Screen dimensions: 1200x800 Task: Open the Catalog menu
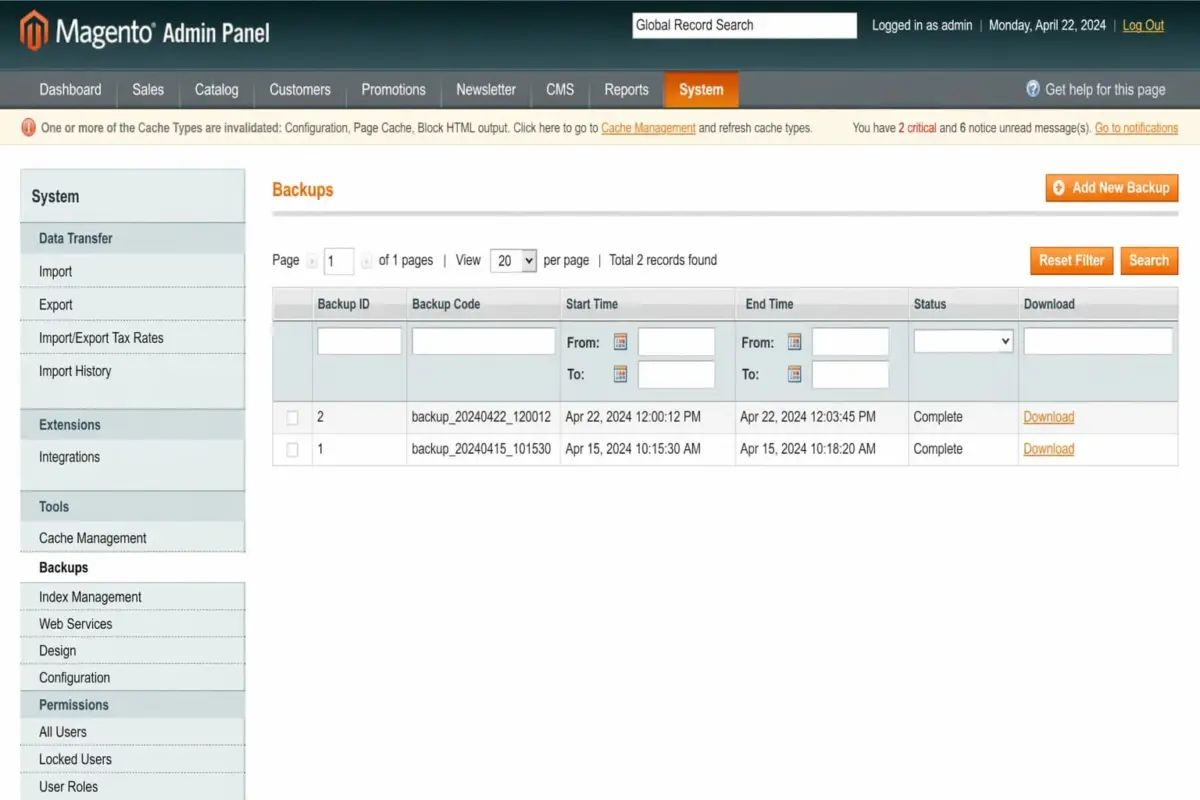pyautogui.click(x=216, y=89)
